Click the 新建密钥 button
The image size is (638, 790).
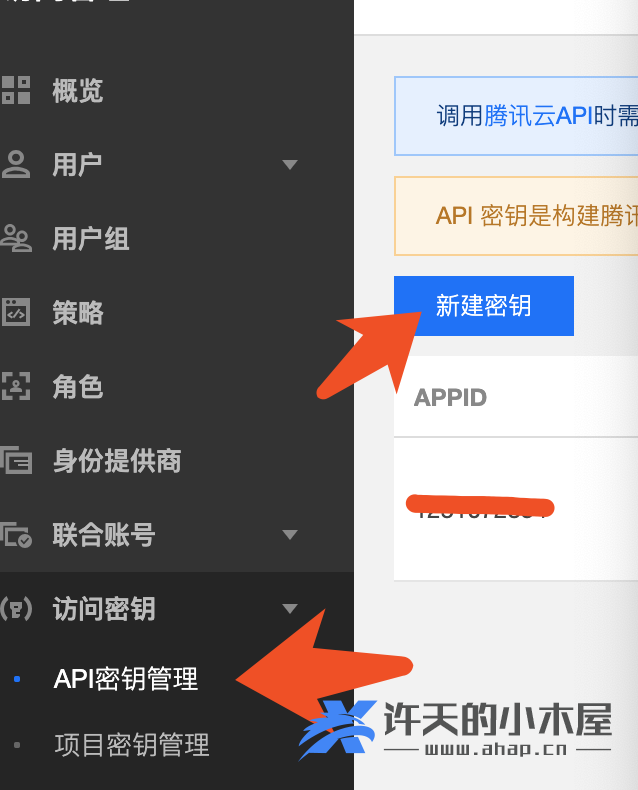484,306
